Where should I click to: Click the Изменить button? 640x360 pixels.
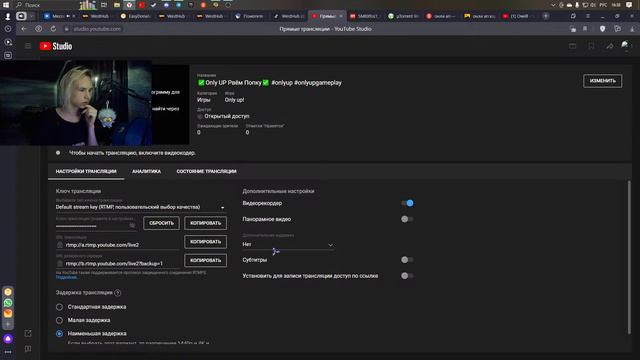click(602, 81)
